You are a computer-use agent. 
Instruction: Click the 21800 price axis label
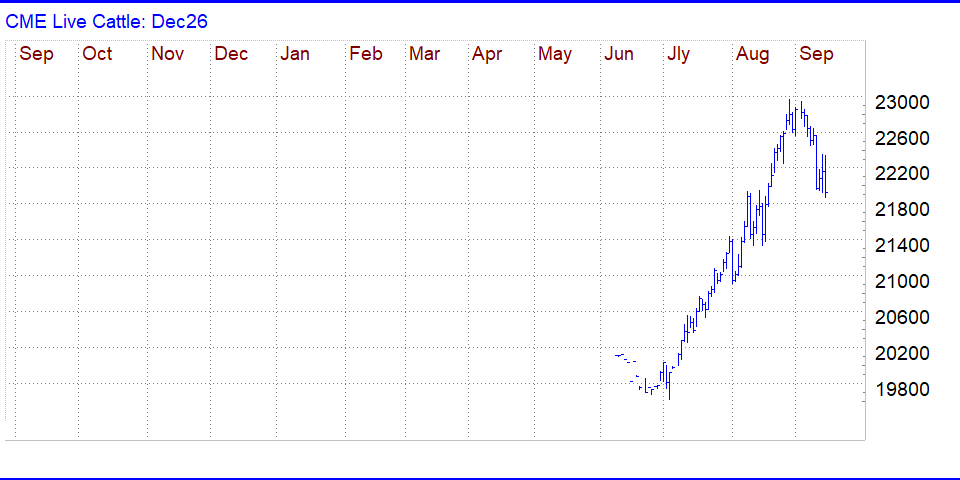click(902, 210)
